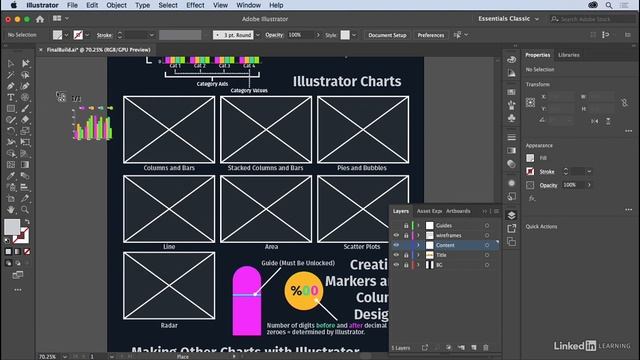The height and width of the screenshot is (360, 640).
Task: Toggle visibility eye of Content layer
Action: click(396, 245)
